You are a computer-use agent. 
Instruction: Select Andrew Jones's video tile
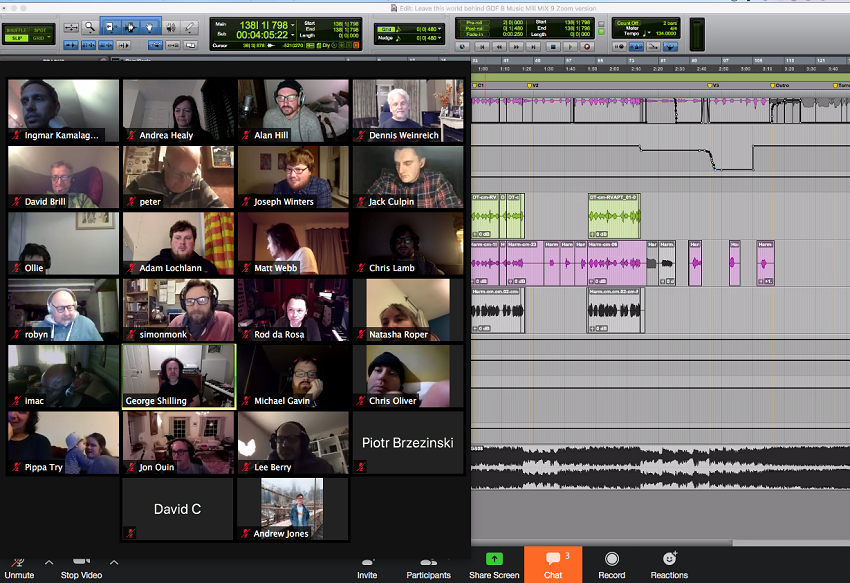[293, 509]
